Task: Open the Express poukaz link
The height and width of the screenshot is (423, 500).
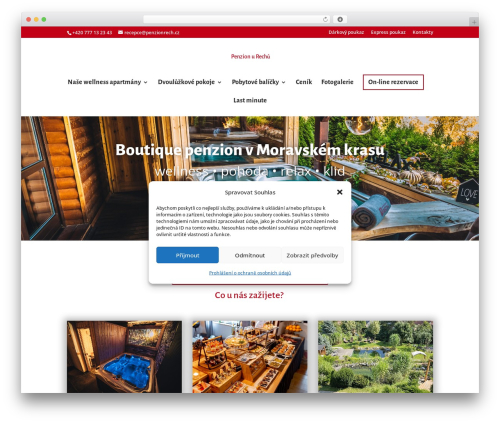Action: pyautogui.click(x=388, y=32)
